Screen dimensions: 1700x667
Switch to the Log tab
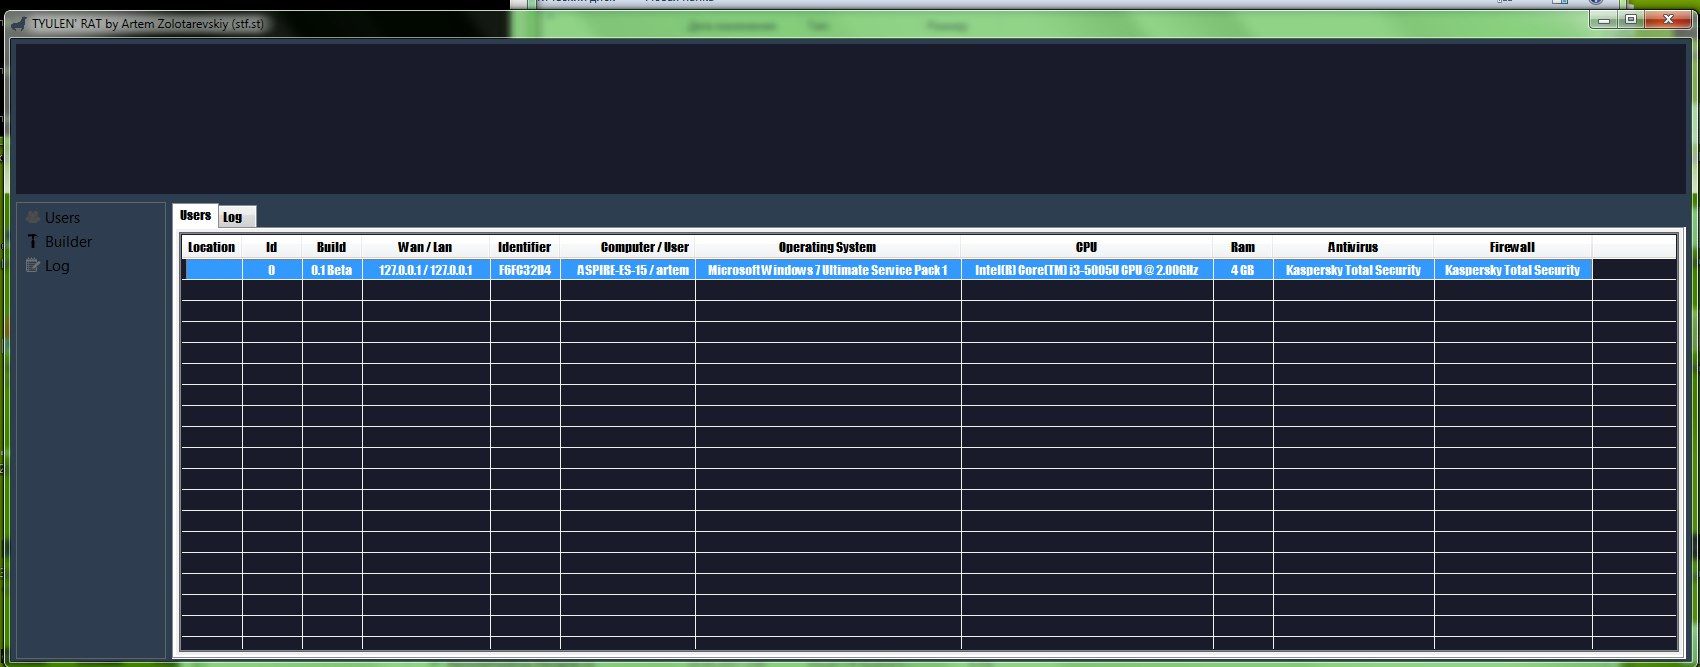tap(233, 217)
